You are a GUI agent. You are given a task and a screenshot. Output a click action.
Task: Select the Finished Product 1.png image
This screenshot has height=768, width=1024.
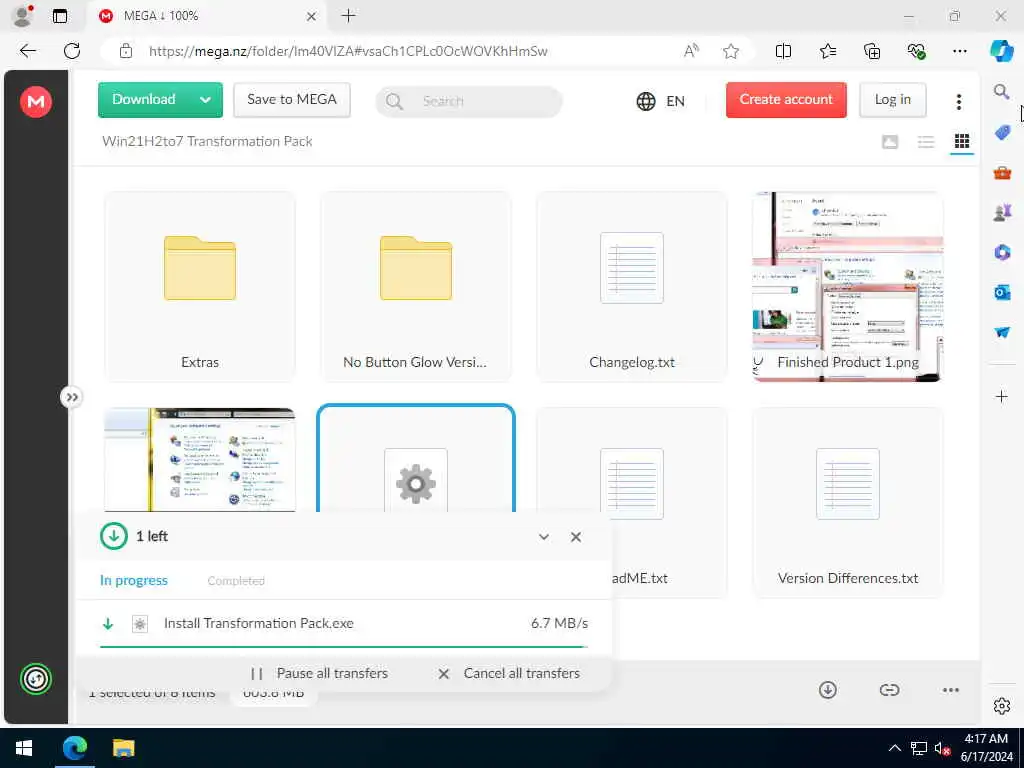848,286
